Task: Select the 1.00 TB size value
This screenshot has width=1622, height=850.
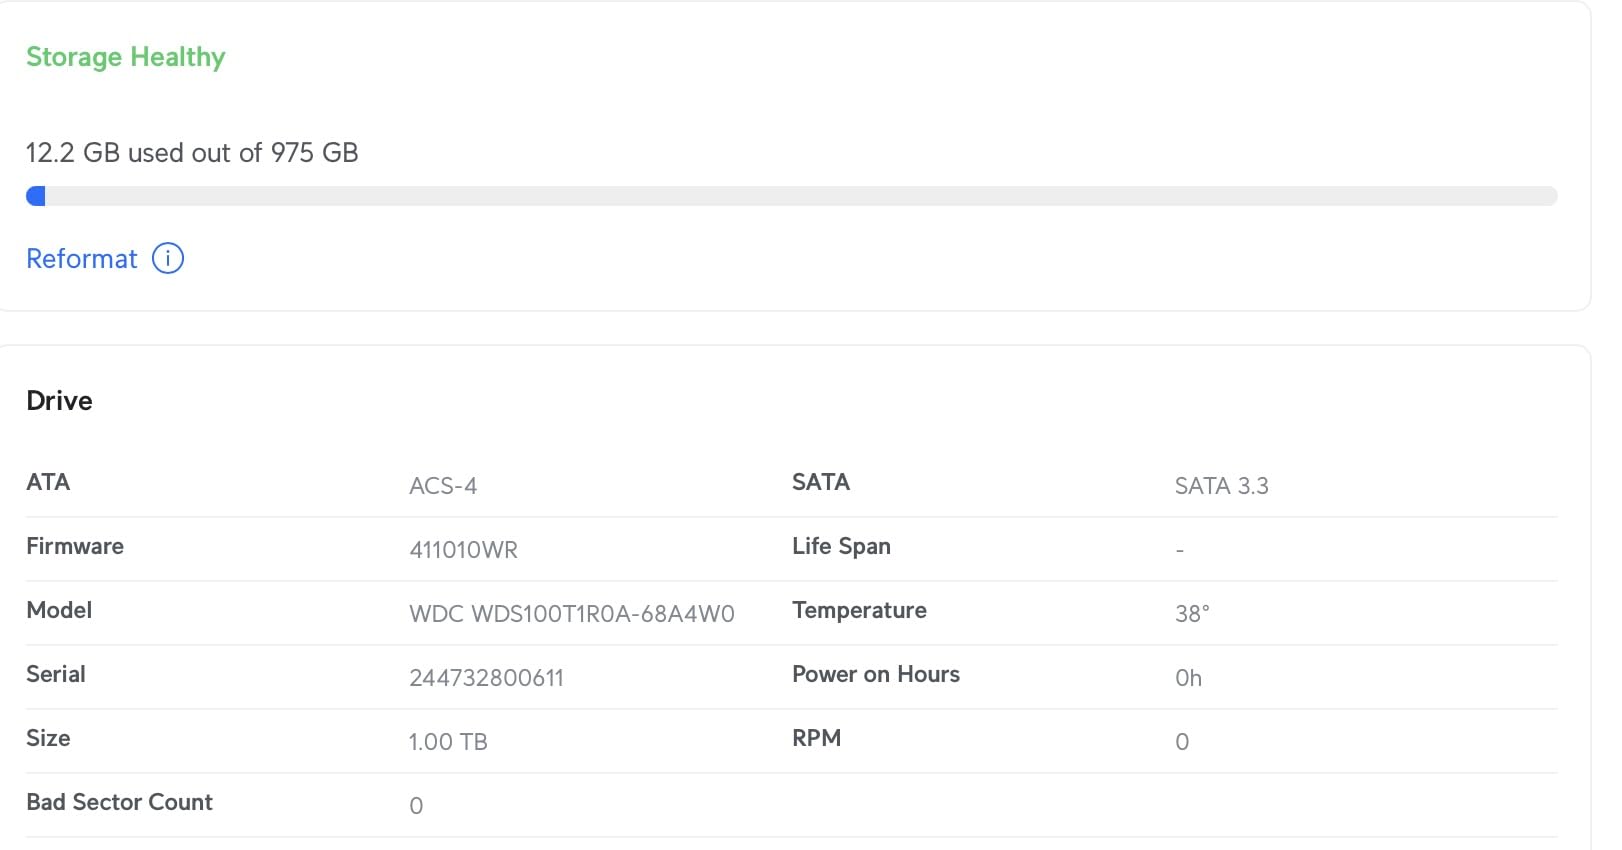Action: pyautogui.click(x=448, y=742)
